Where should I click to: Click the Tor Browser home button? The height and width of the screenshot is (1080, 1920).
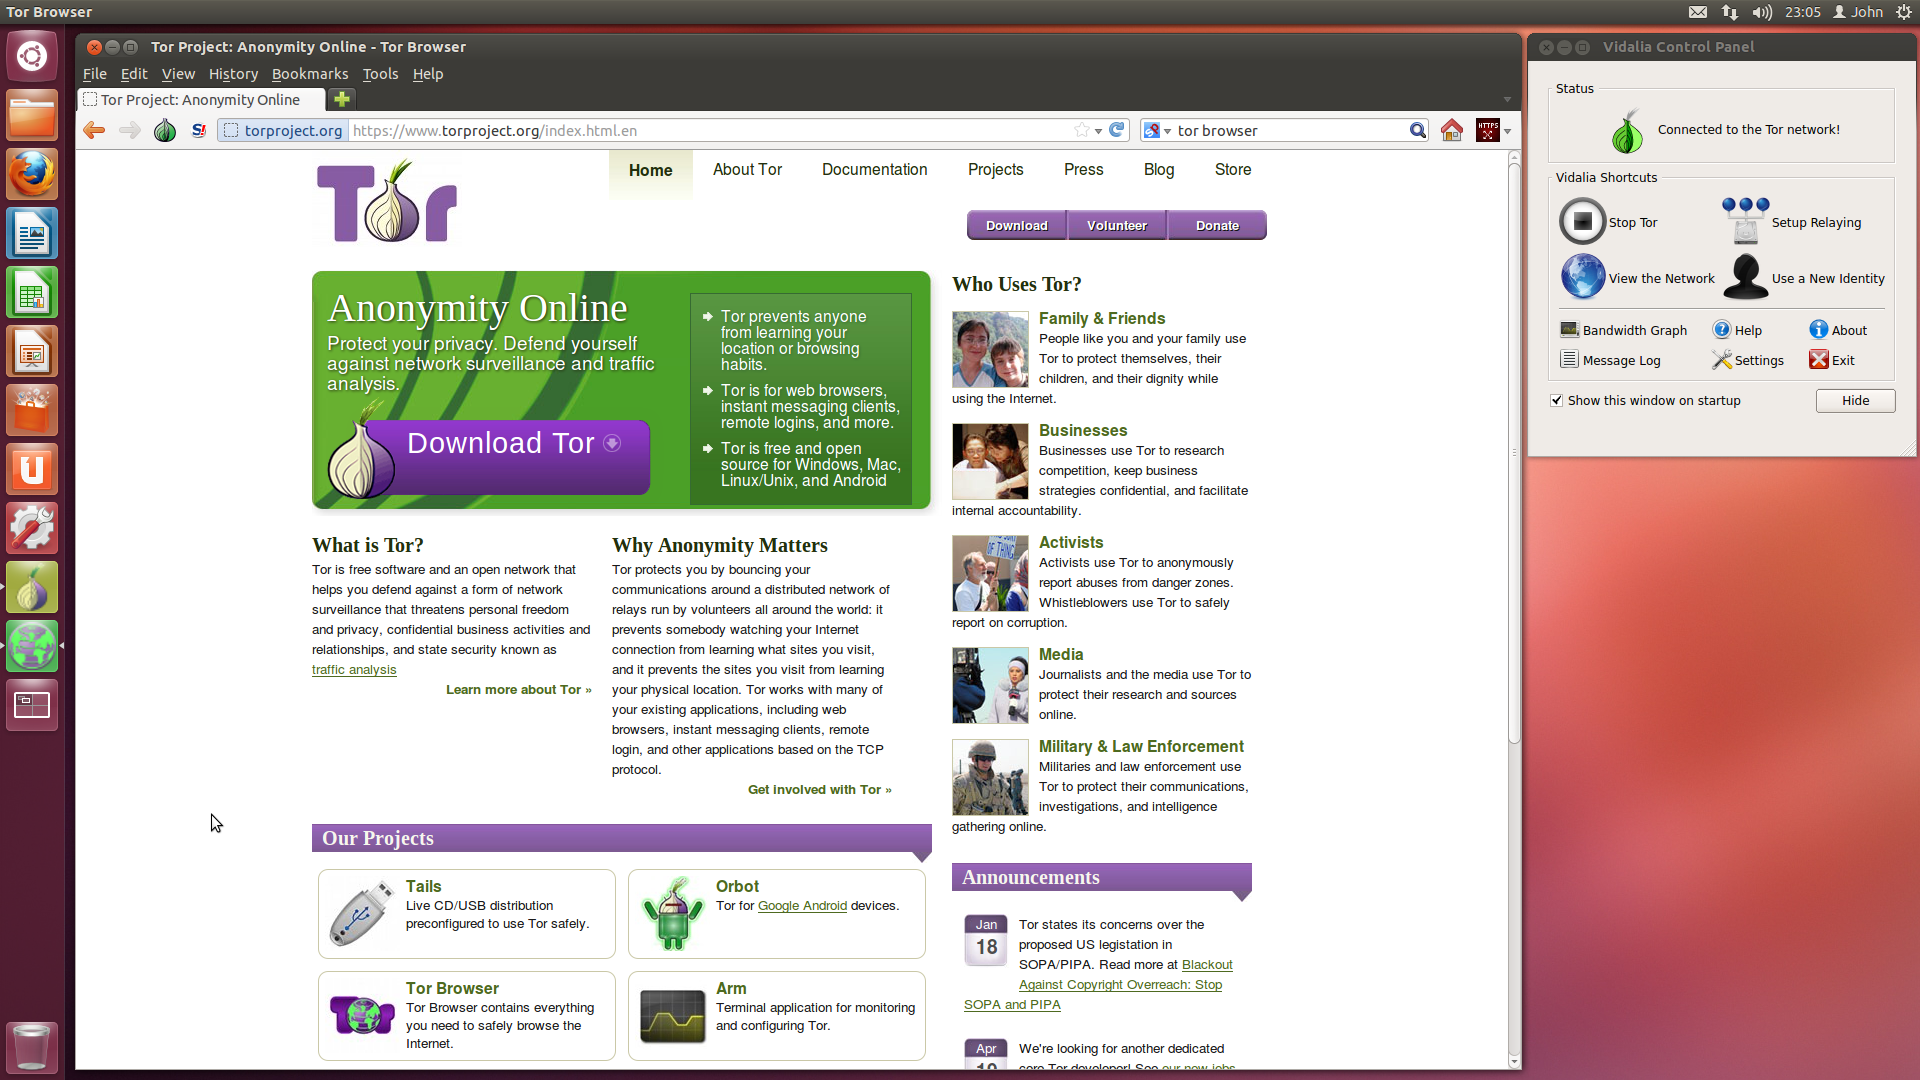(x=1451, y=129)
